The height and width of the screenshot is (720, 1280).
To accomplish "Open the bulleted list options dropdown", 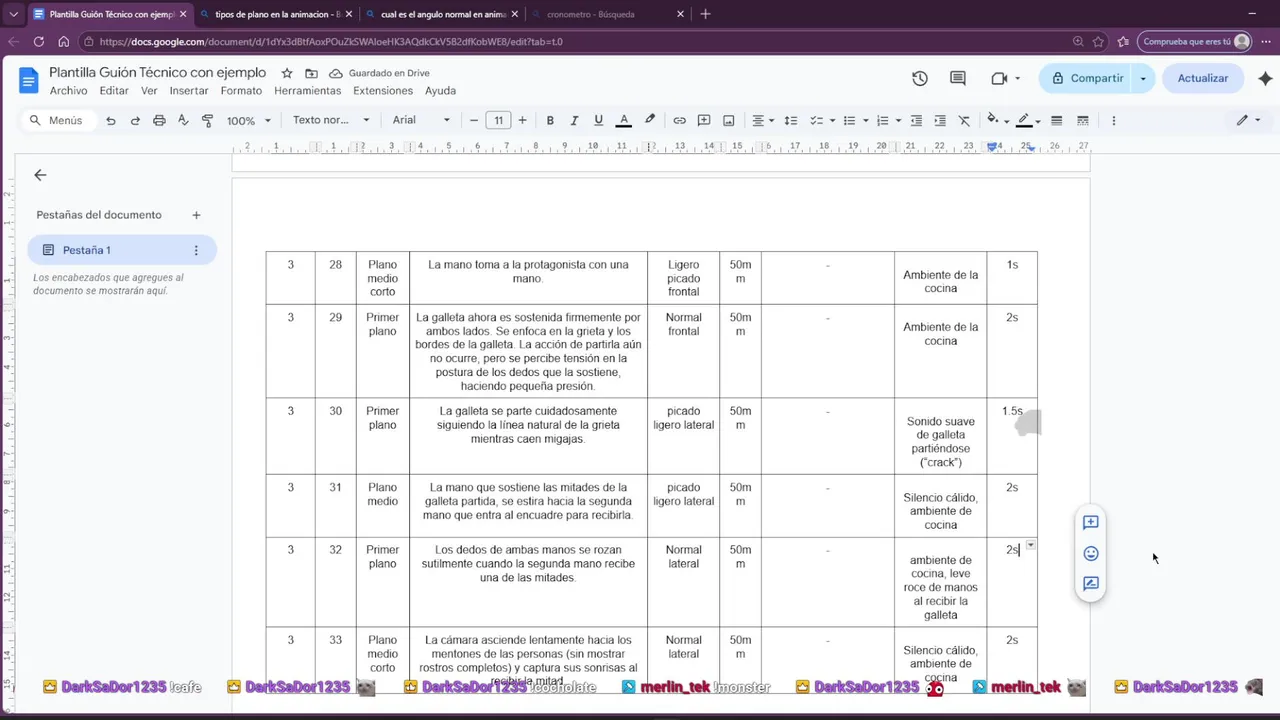I will 854,120.
